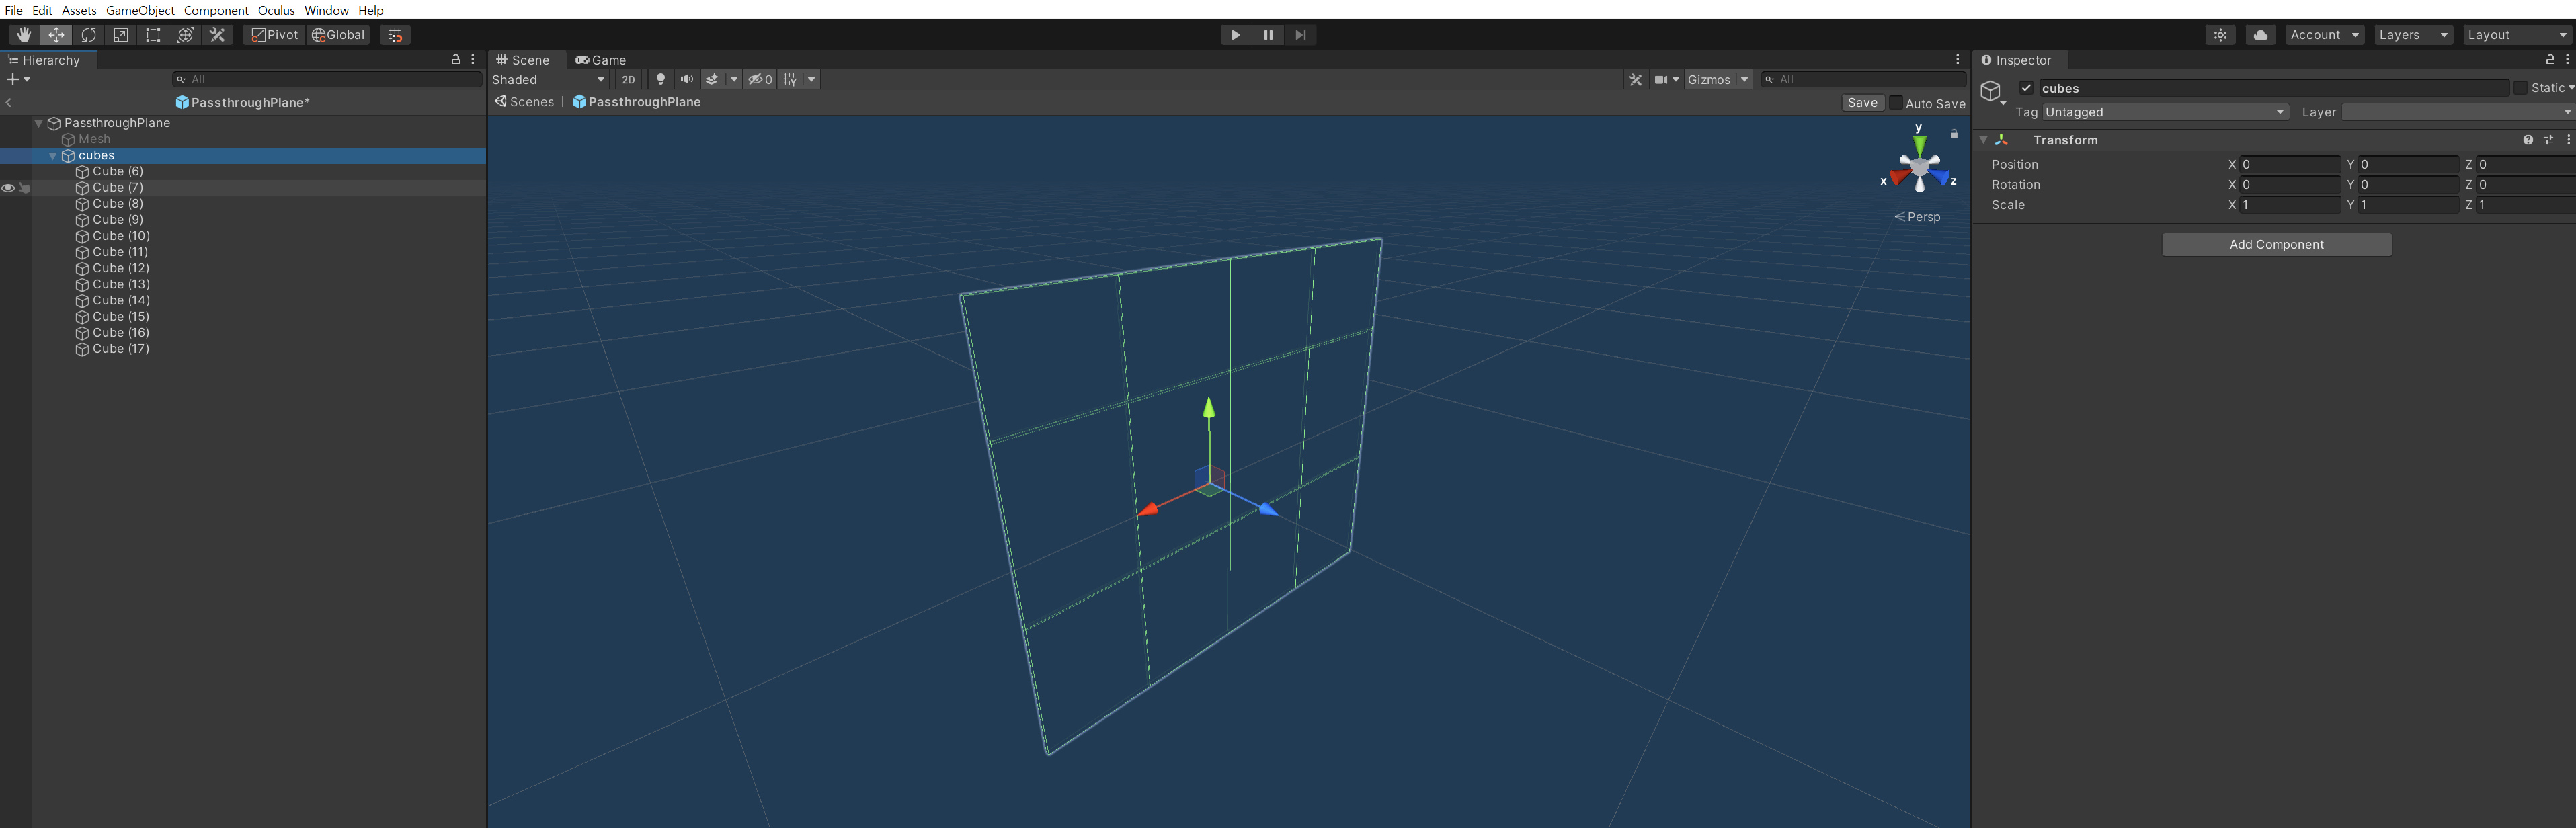Open Collab cloud services icon

[2260, 35]
